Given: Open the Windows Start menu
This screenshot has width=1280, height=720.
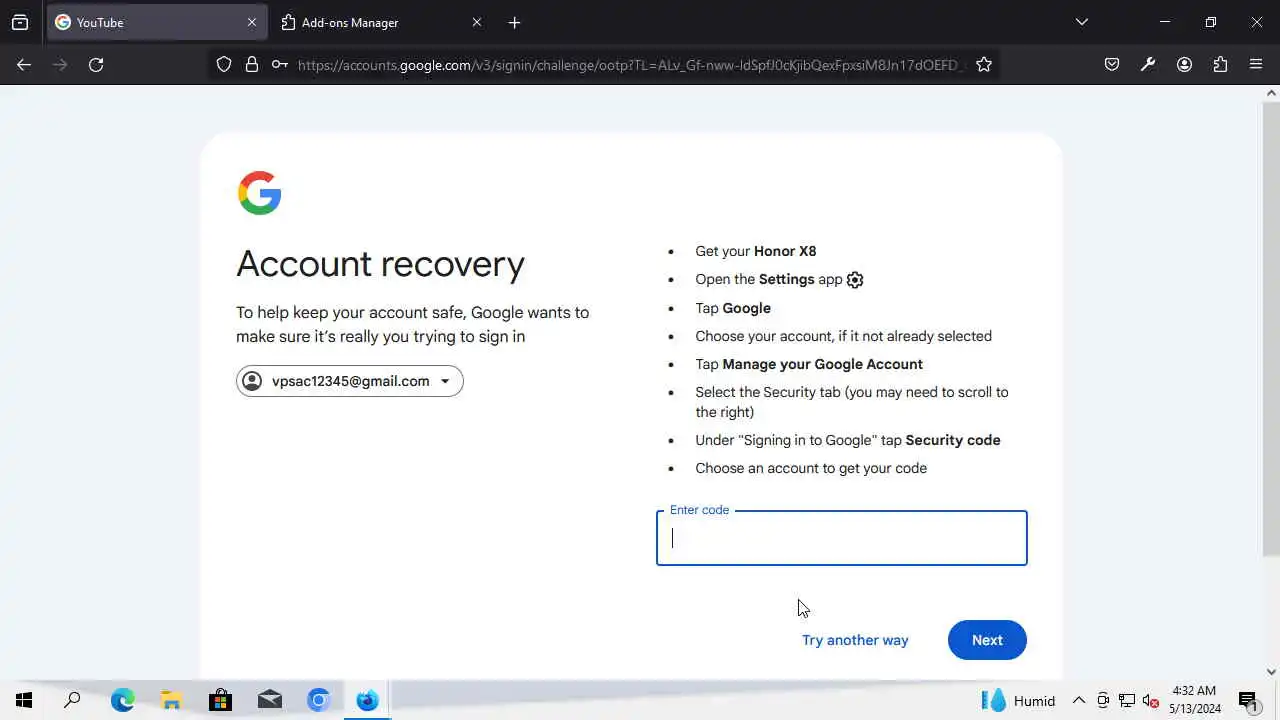Looking at the screenshot, I should (x=24, y=700).
